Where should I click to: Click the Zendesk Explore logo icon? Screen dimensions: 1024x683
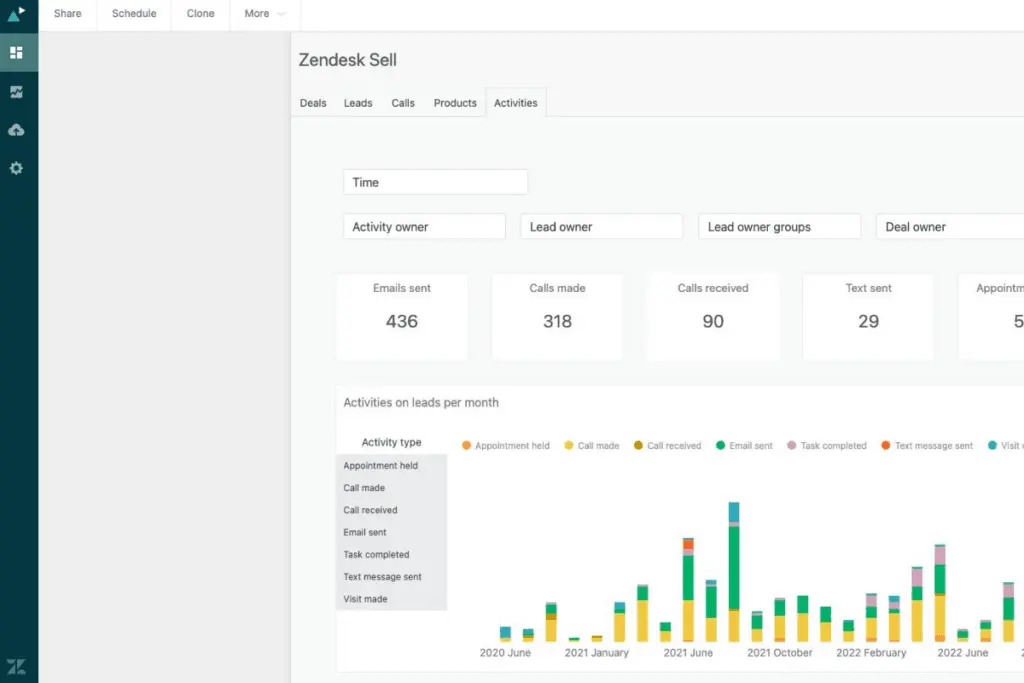click(x=16, y=14)
